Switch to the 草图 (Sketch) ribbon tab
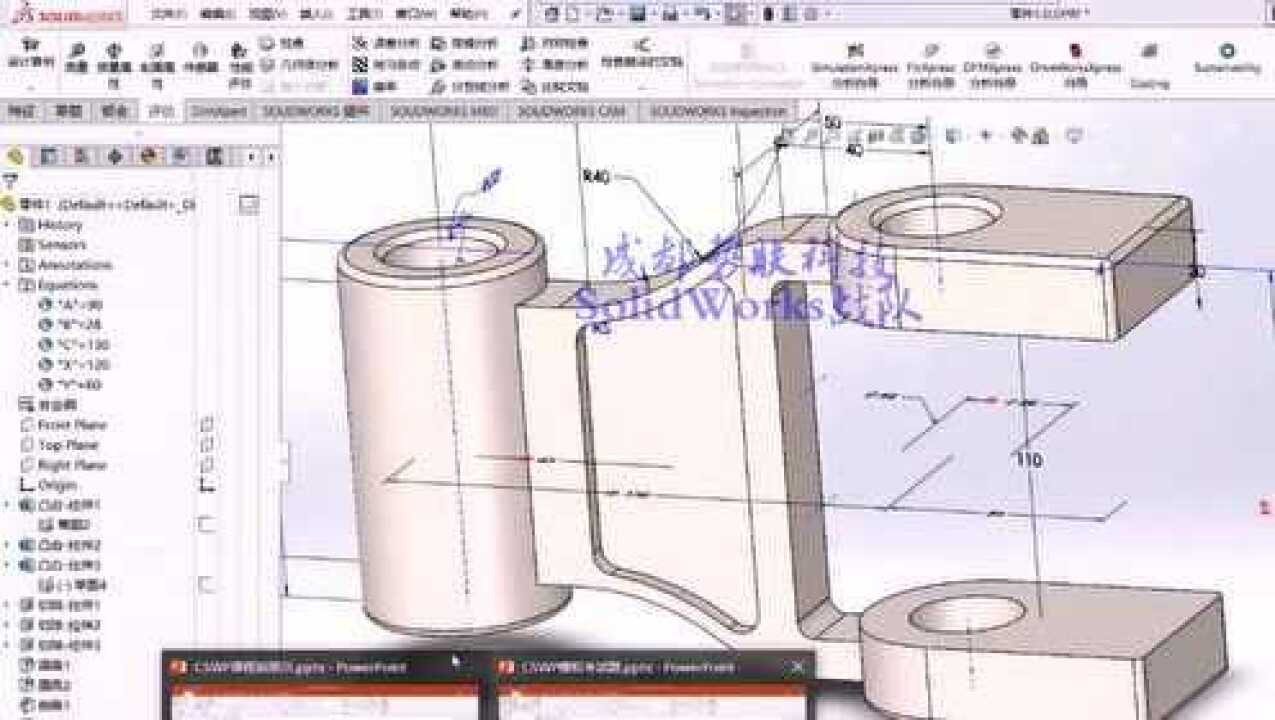Screen dimensions: 1275x720 pos(68,112)
